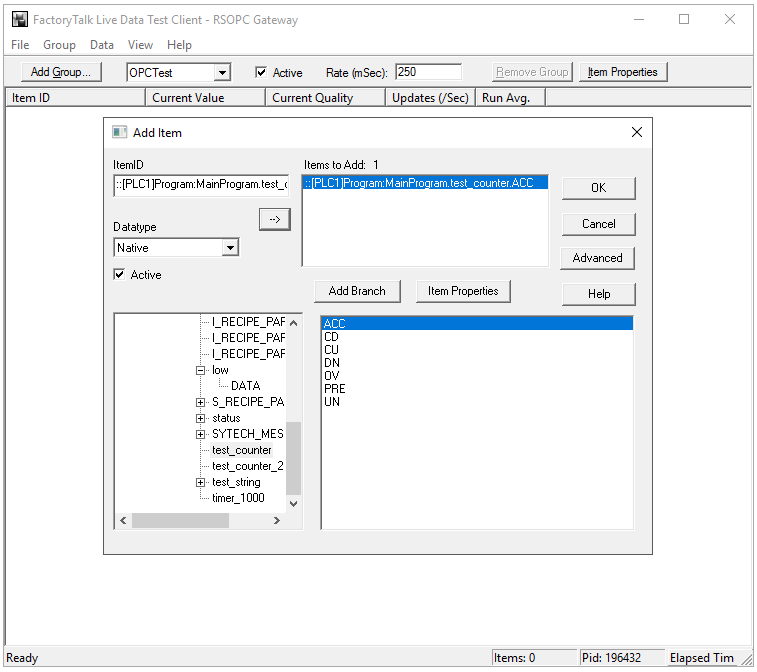Minimize the FactoryTalk window

coord(639,20)
